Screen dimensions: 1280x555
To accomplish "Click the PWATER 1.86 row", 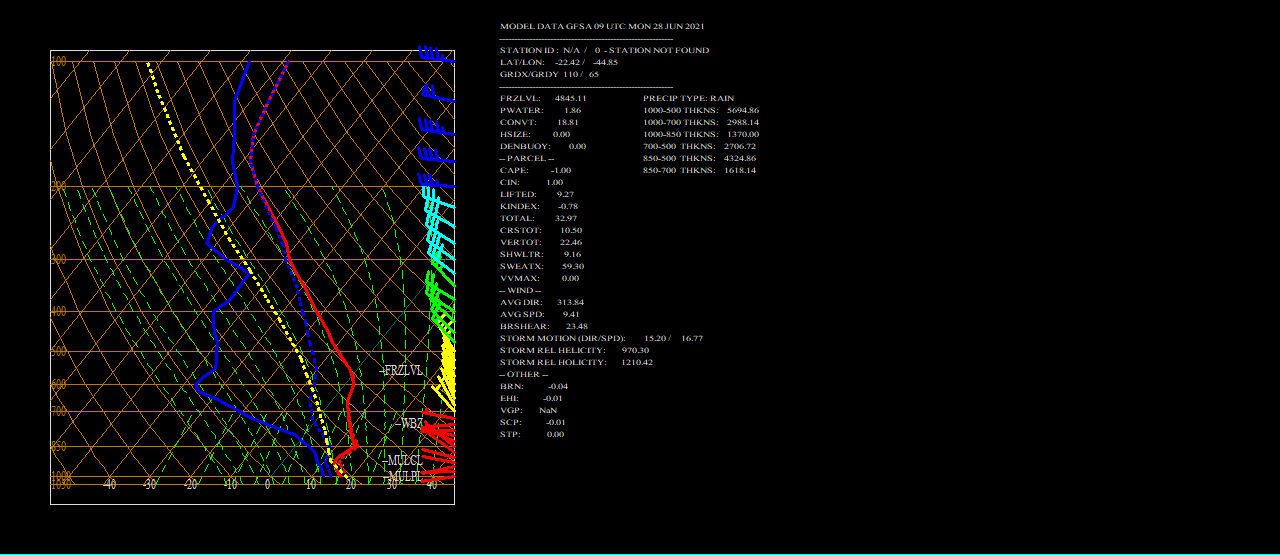I will 540,110.
